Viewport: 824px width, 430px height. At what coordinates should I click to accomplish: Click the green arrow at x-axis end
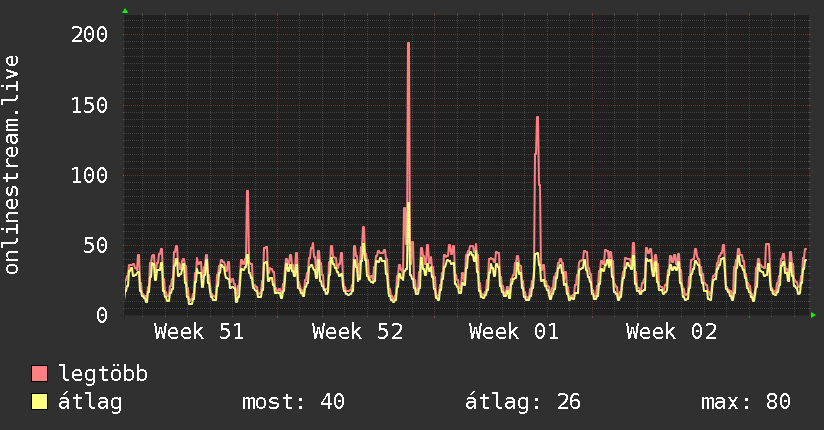pyautogui.click(x=813, y=315)
